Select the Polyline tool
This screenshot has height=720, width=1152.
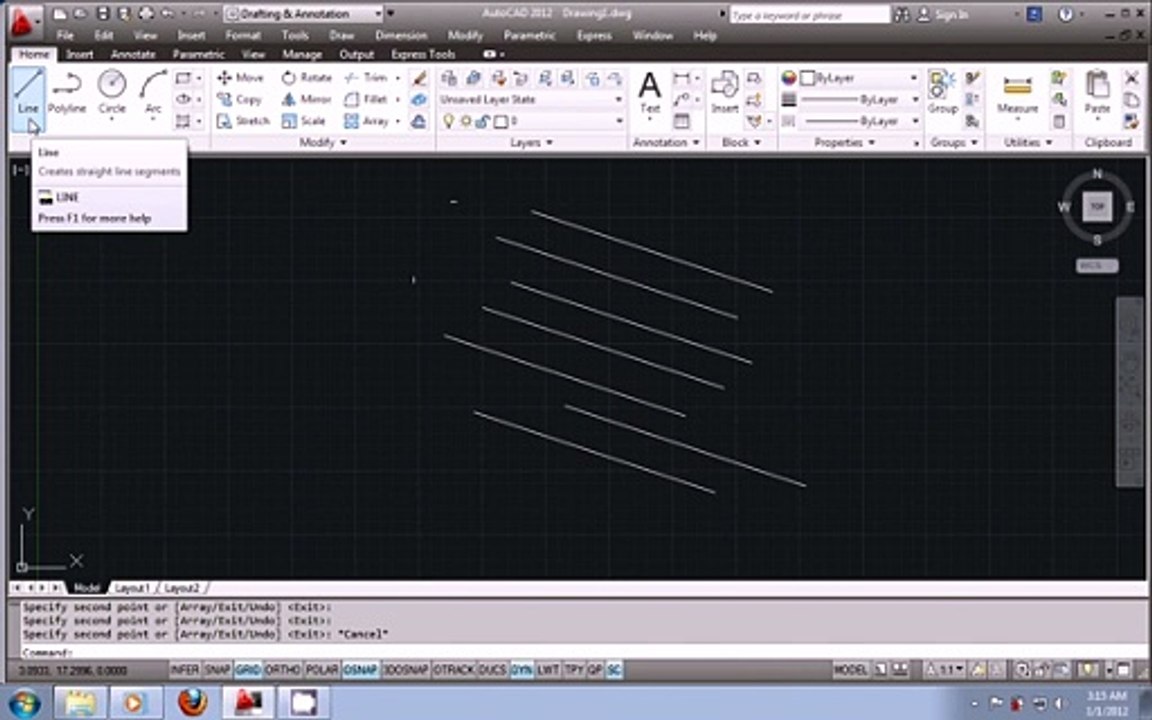click(67, 92)
